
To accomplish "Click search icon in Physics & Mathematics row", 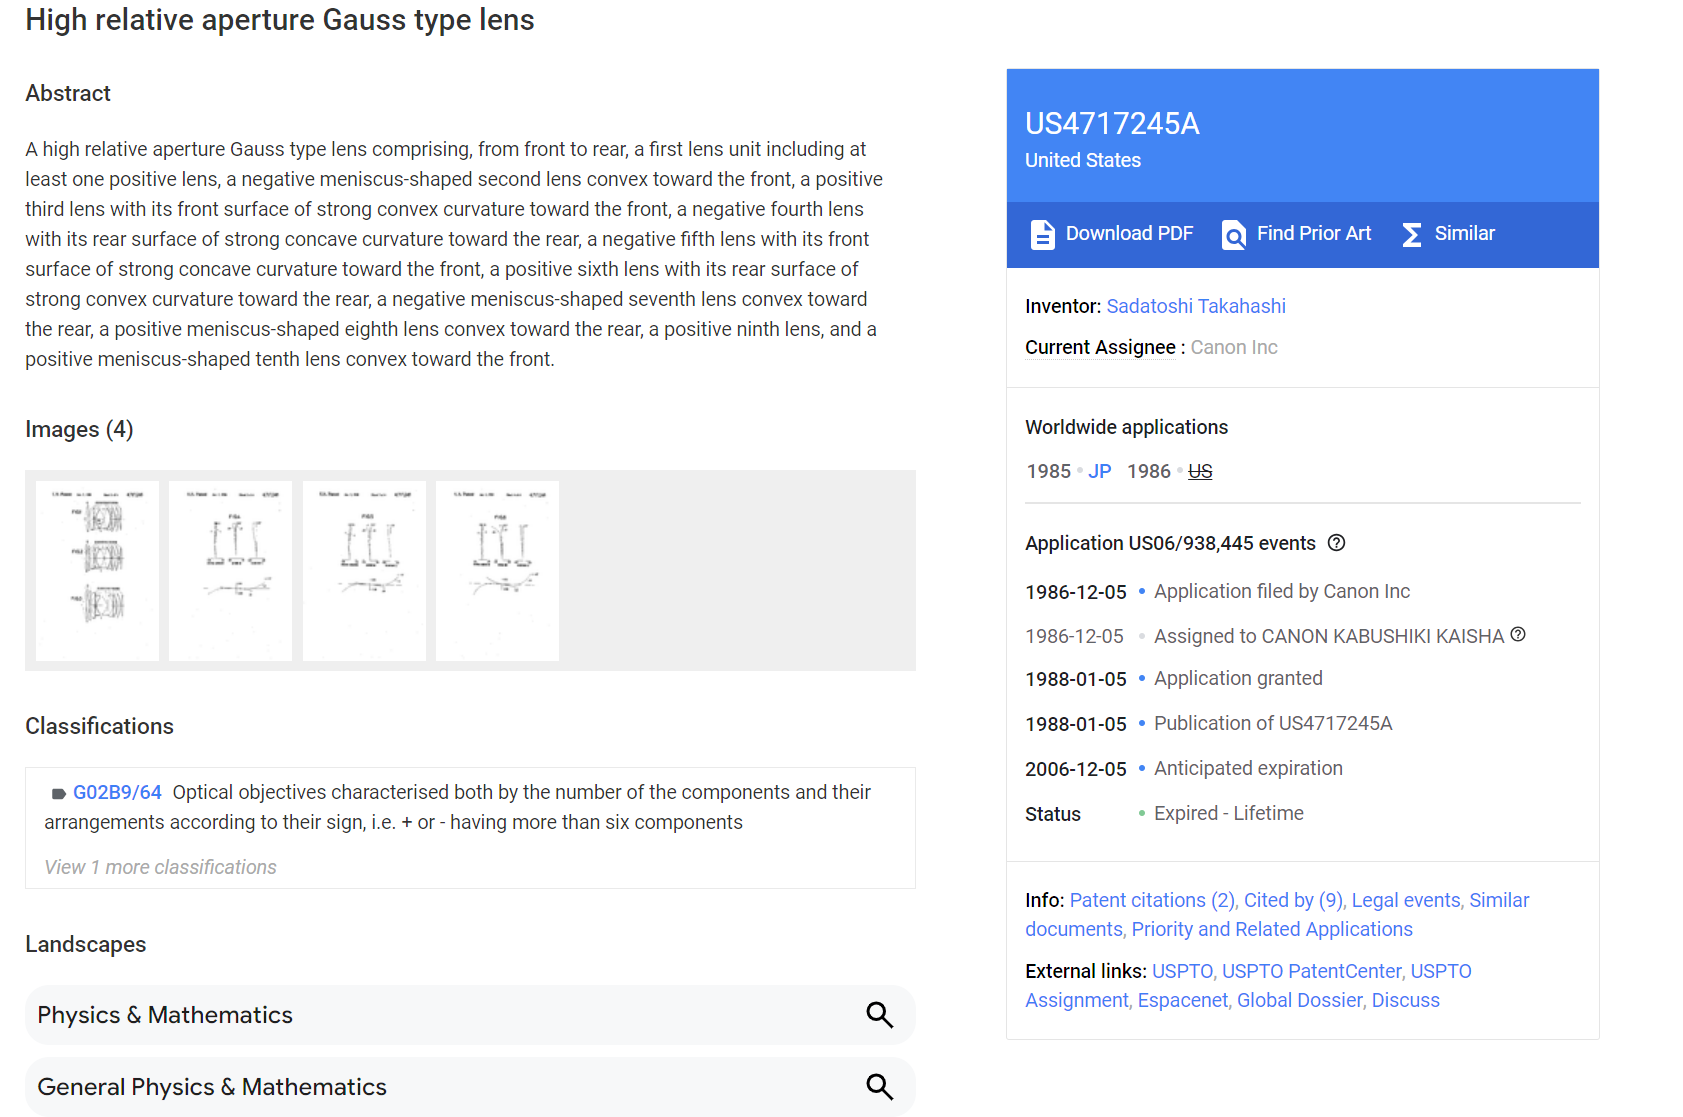I will pos(879,1015).
